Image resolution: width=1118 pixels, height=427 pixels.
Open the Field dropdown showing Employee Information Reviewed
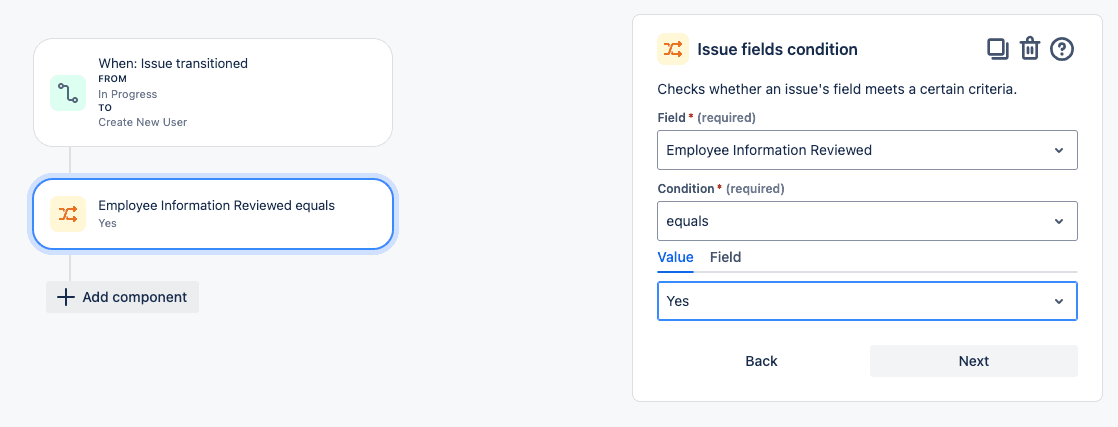(867, 150)
